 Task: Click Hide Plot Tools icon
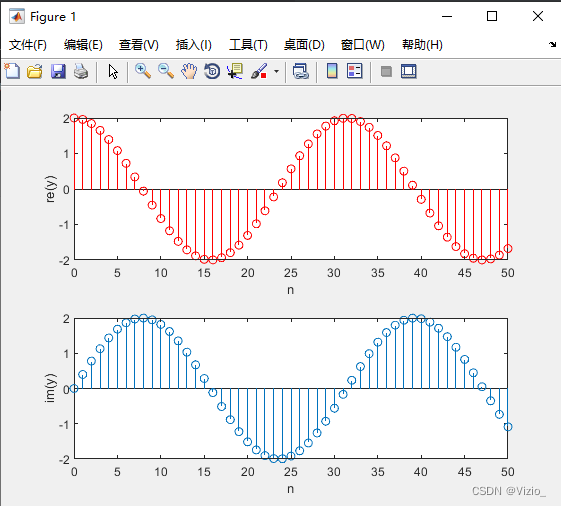click(x=386, y=72)
